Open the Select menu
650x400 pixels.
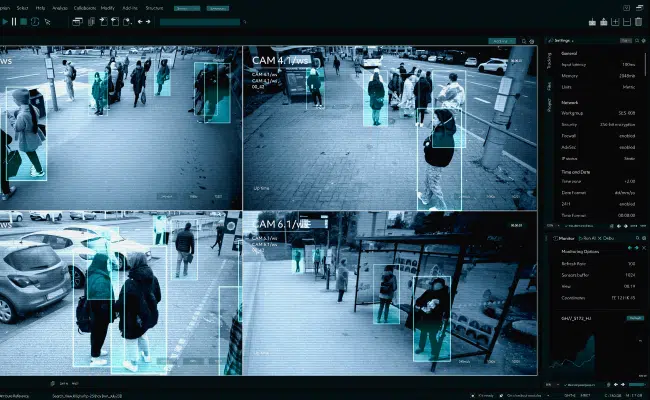pos(22,8)
